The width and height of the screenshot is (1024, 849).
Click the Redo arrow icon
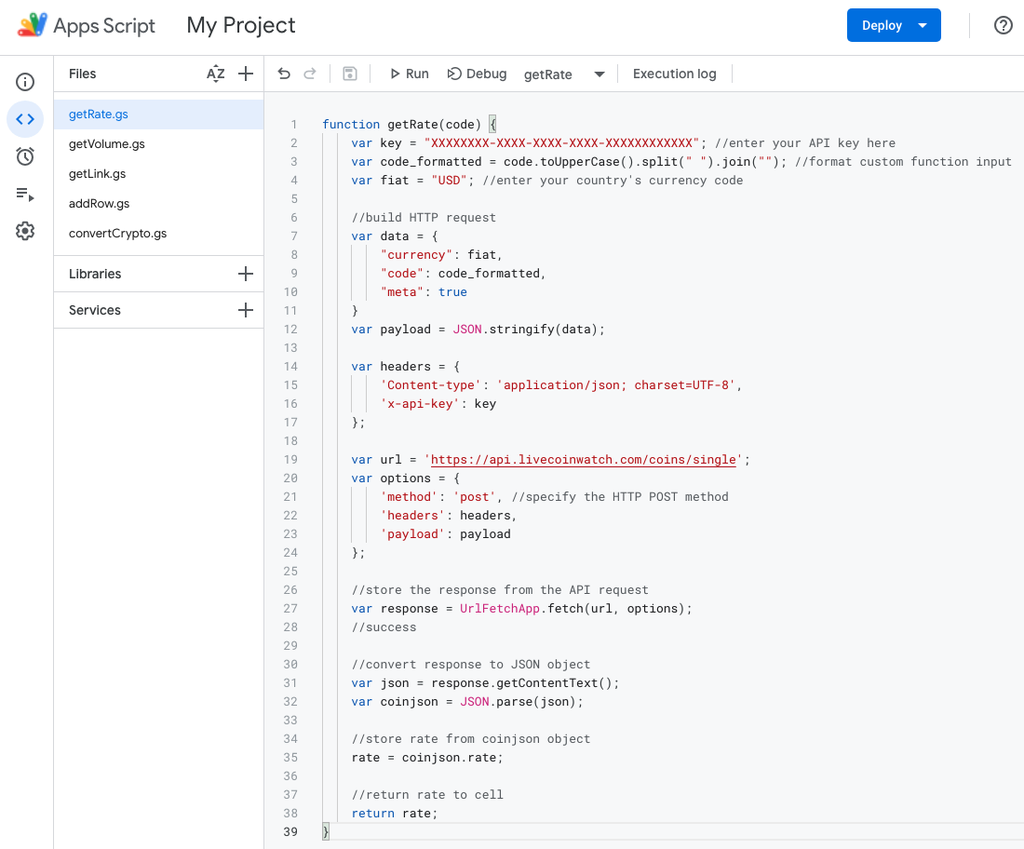click(310, 74)
